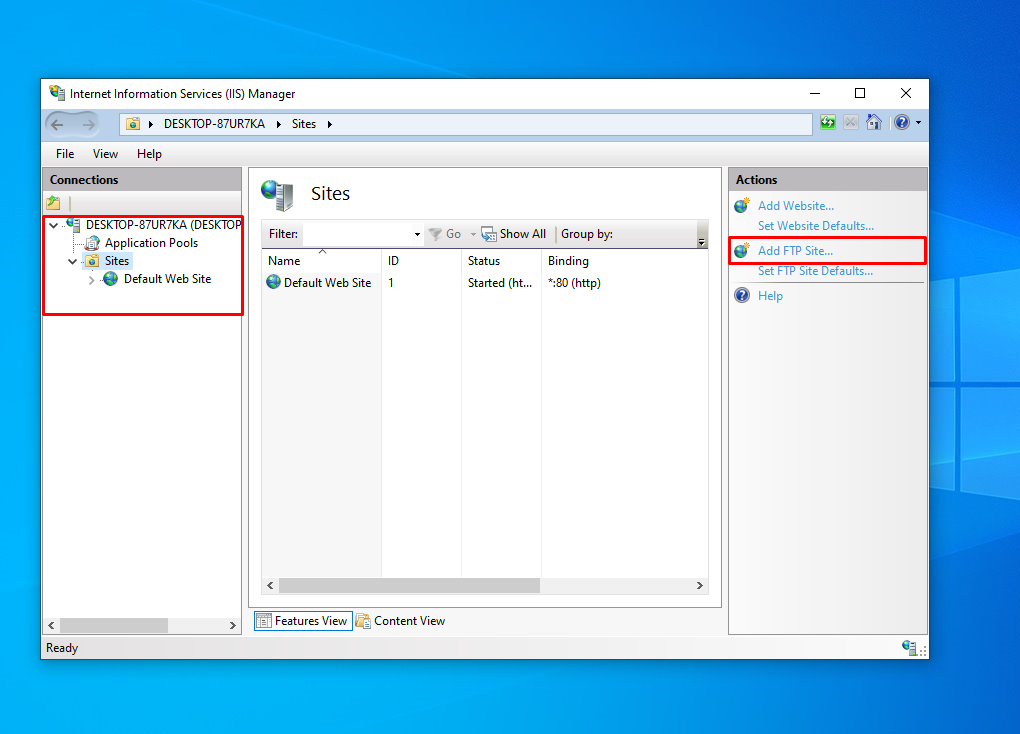This screenshot has width=1020, height=734.
Task: Click the Set FTP Site Defaults... link
Action: click(x=815, y=271)
